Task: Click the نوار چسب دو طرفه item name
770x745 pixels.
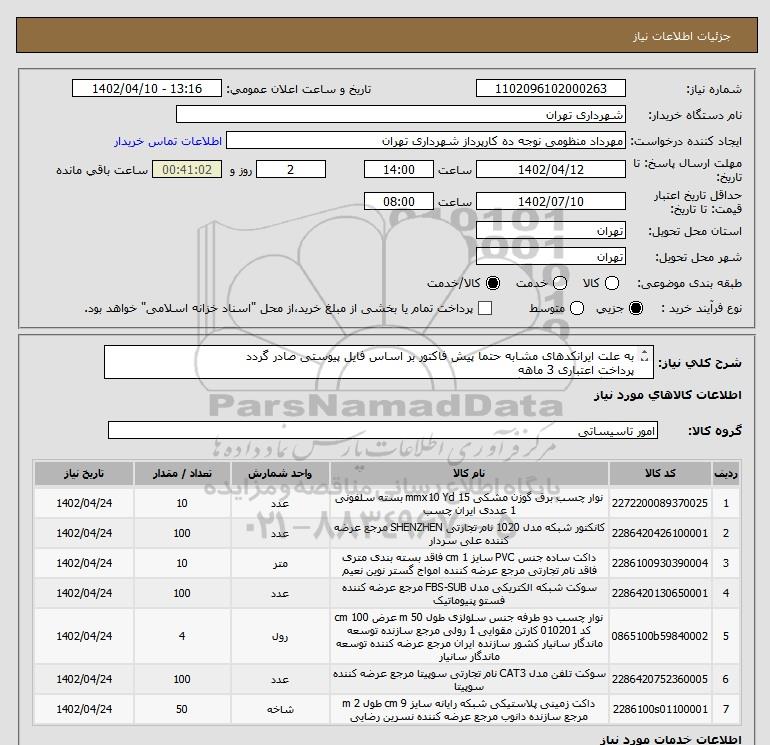Action: 469,636
